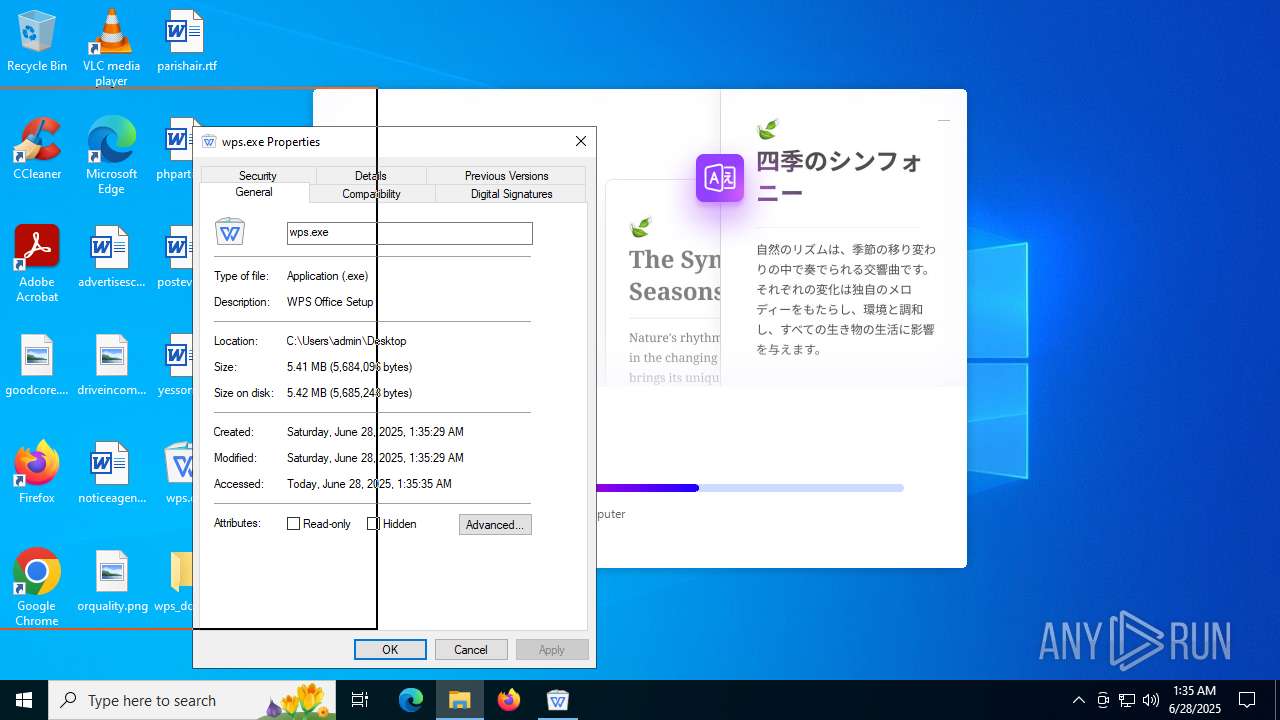
Task: Toggle the Hidden attribute checkbox
Action: (373, 524)
